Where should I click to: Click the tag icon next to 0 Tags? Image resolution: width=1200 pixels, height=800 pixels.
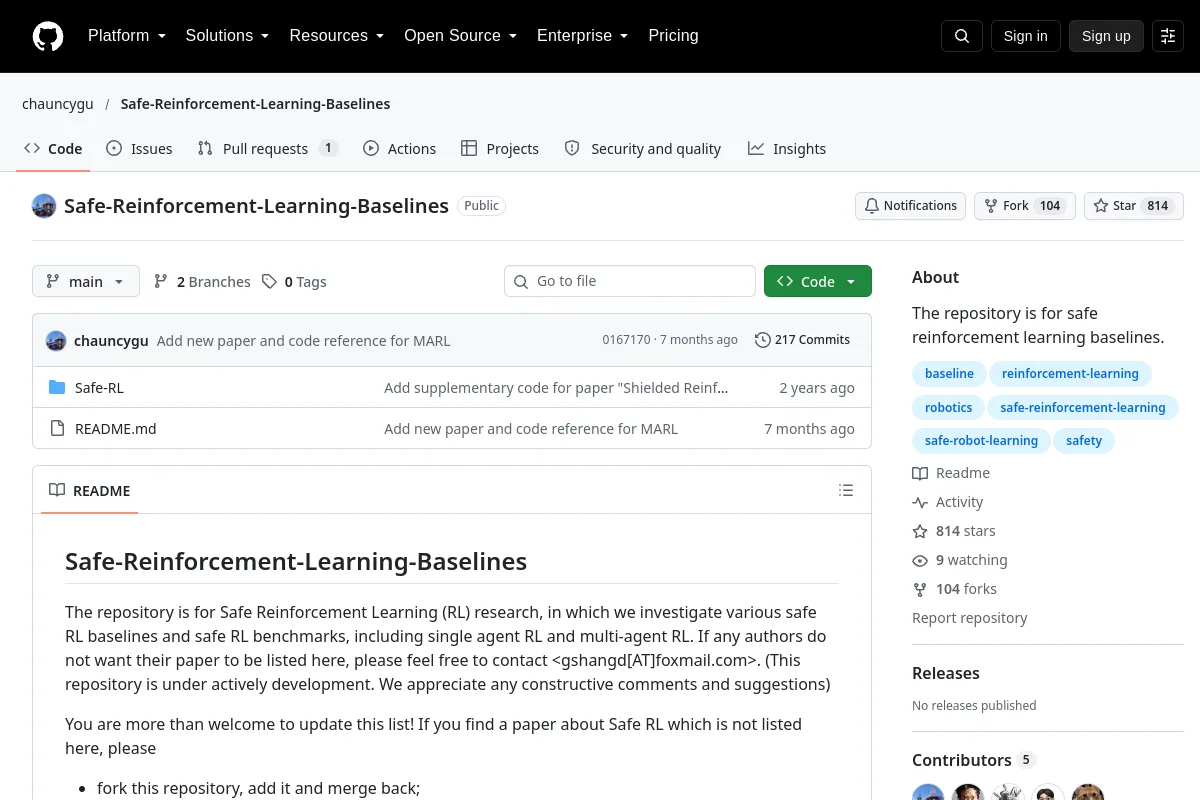click(269, 282)
